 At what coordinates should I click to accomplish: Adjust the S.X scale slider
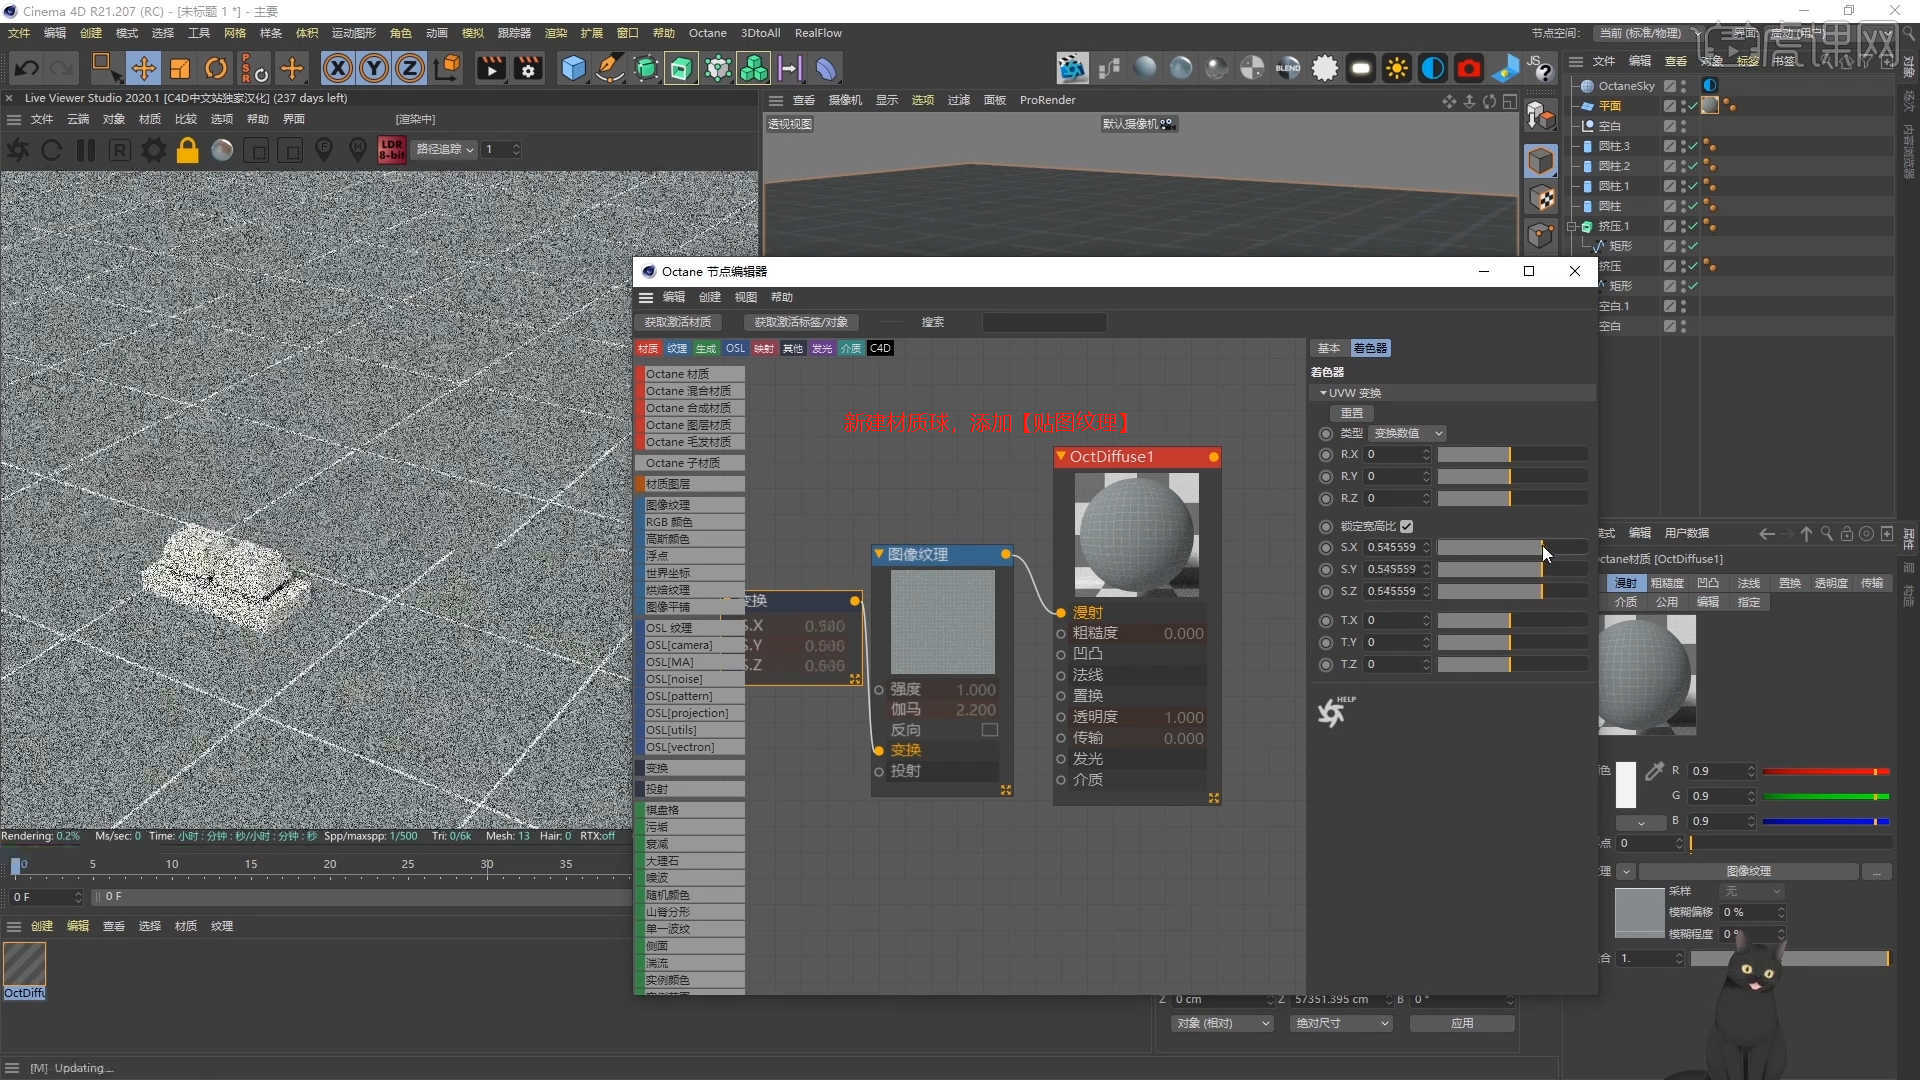pyautogui.click(x=1513, y=548)
